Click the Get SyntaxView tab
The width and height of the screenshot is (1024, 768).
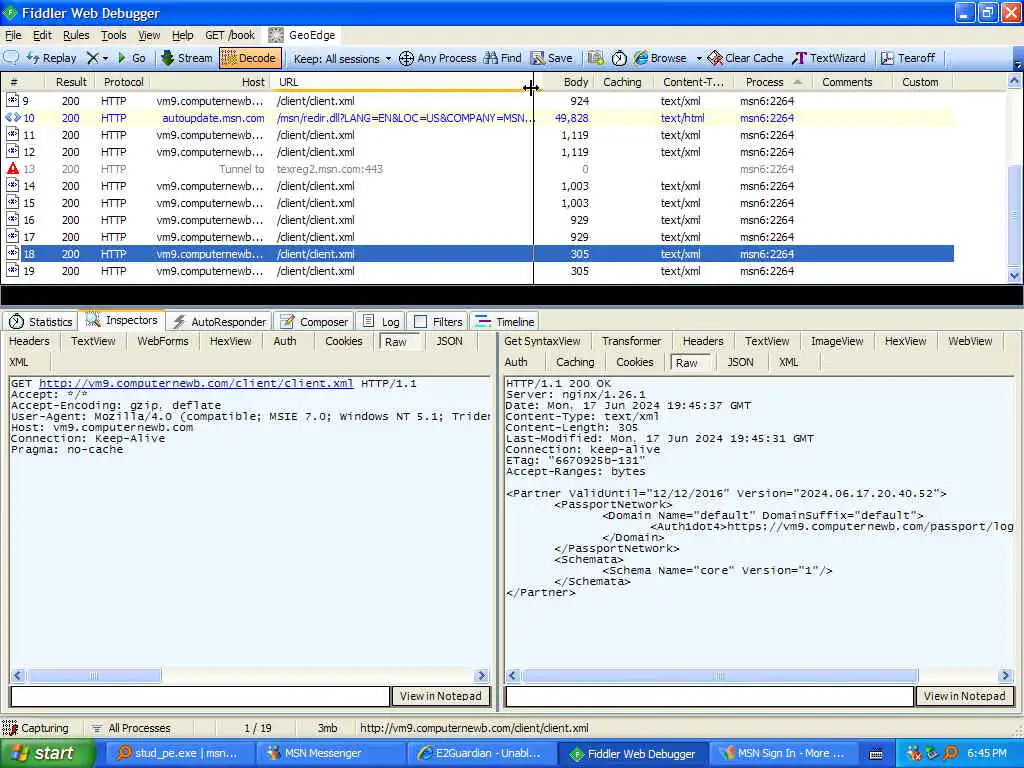542,341
